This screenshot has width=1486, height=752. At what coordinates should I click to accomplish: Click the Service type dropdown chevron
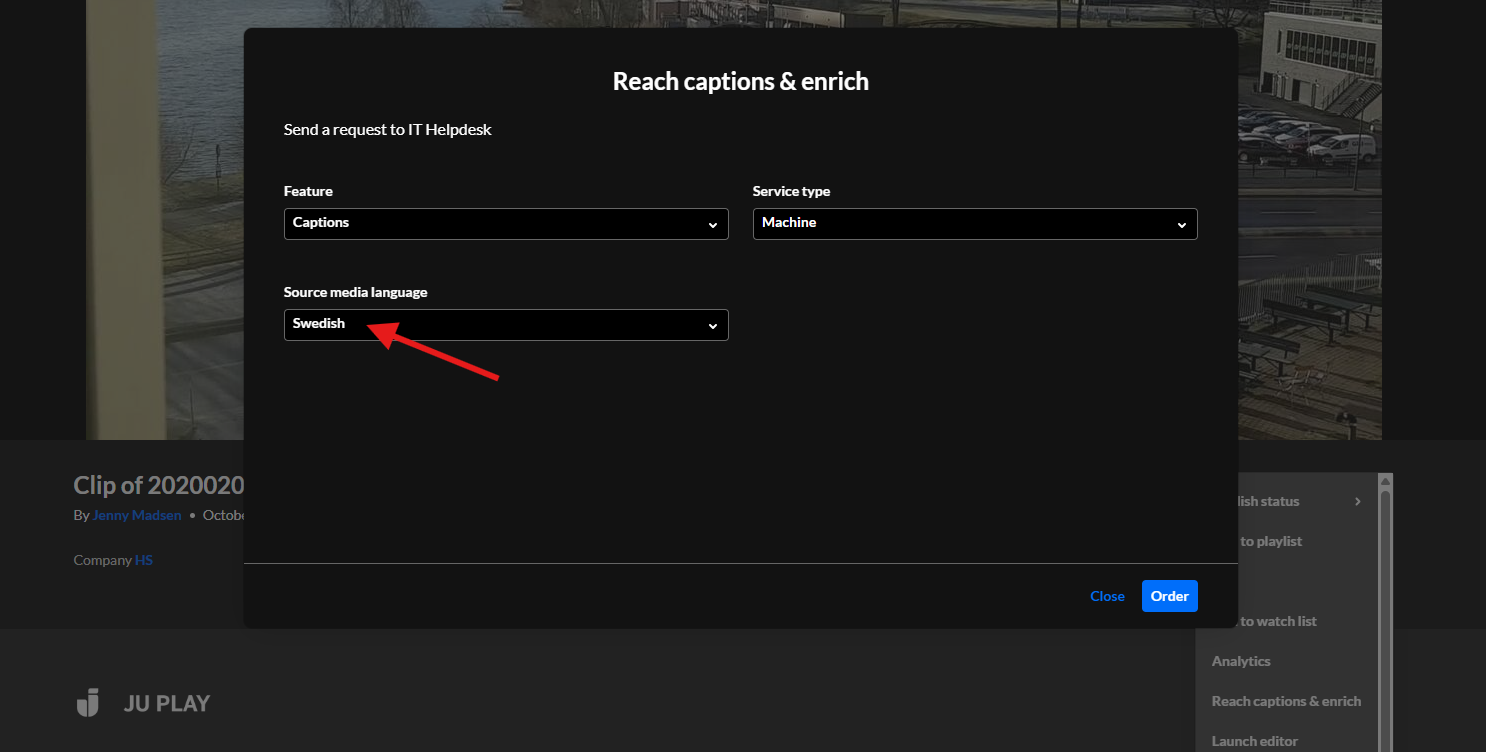(x=1182, y=225)
